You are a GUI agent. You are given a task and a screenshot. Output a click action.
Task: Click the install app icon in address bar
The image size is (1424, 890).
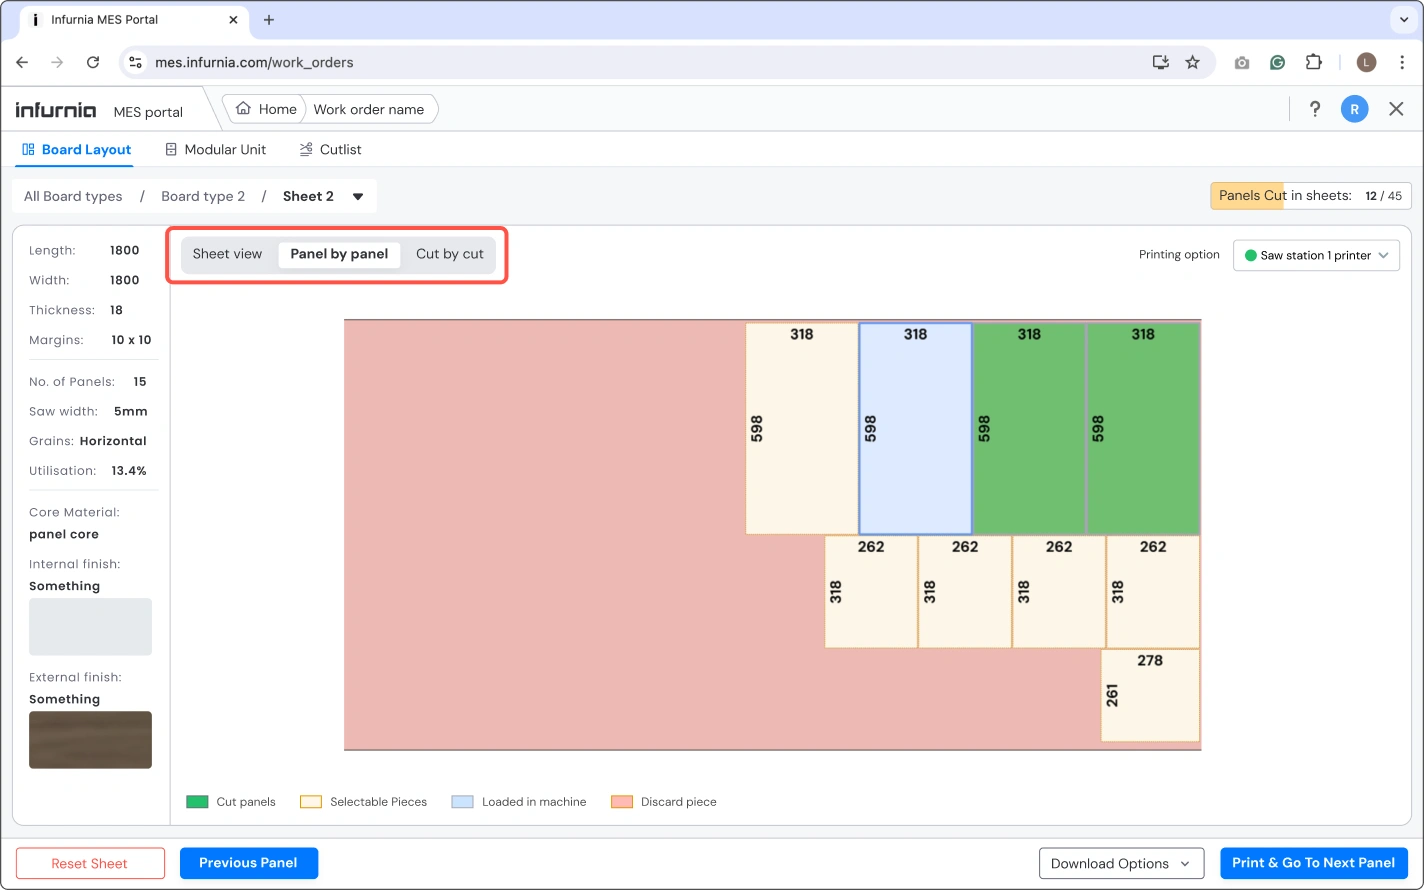1161,62
